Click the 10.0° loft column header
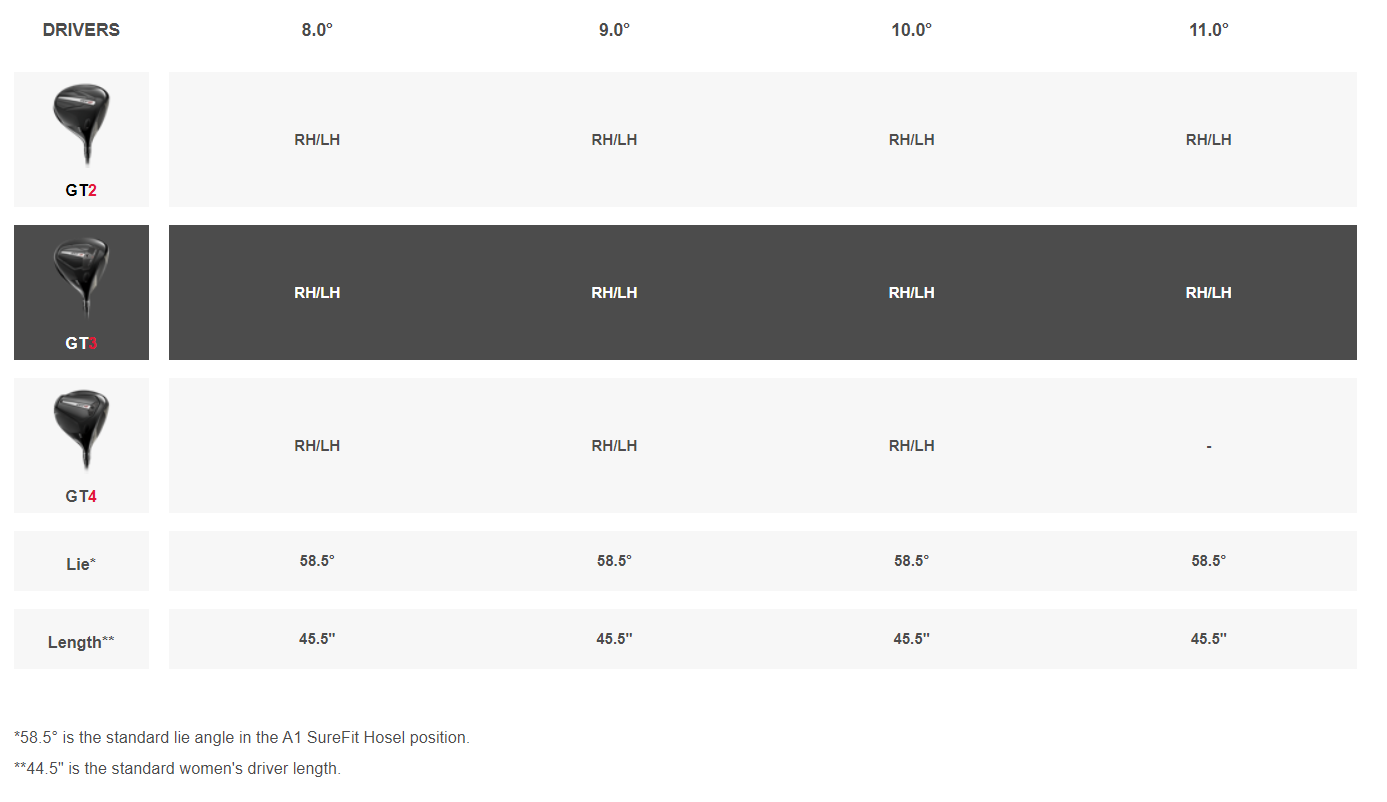The width and height of the screenshot is (1387, 802). coord(911,30)
